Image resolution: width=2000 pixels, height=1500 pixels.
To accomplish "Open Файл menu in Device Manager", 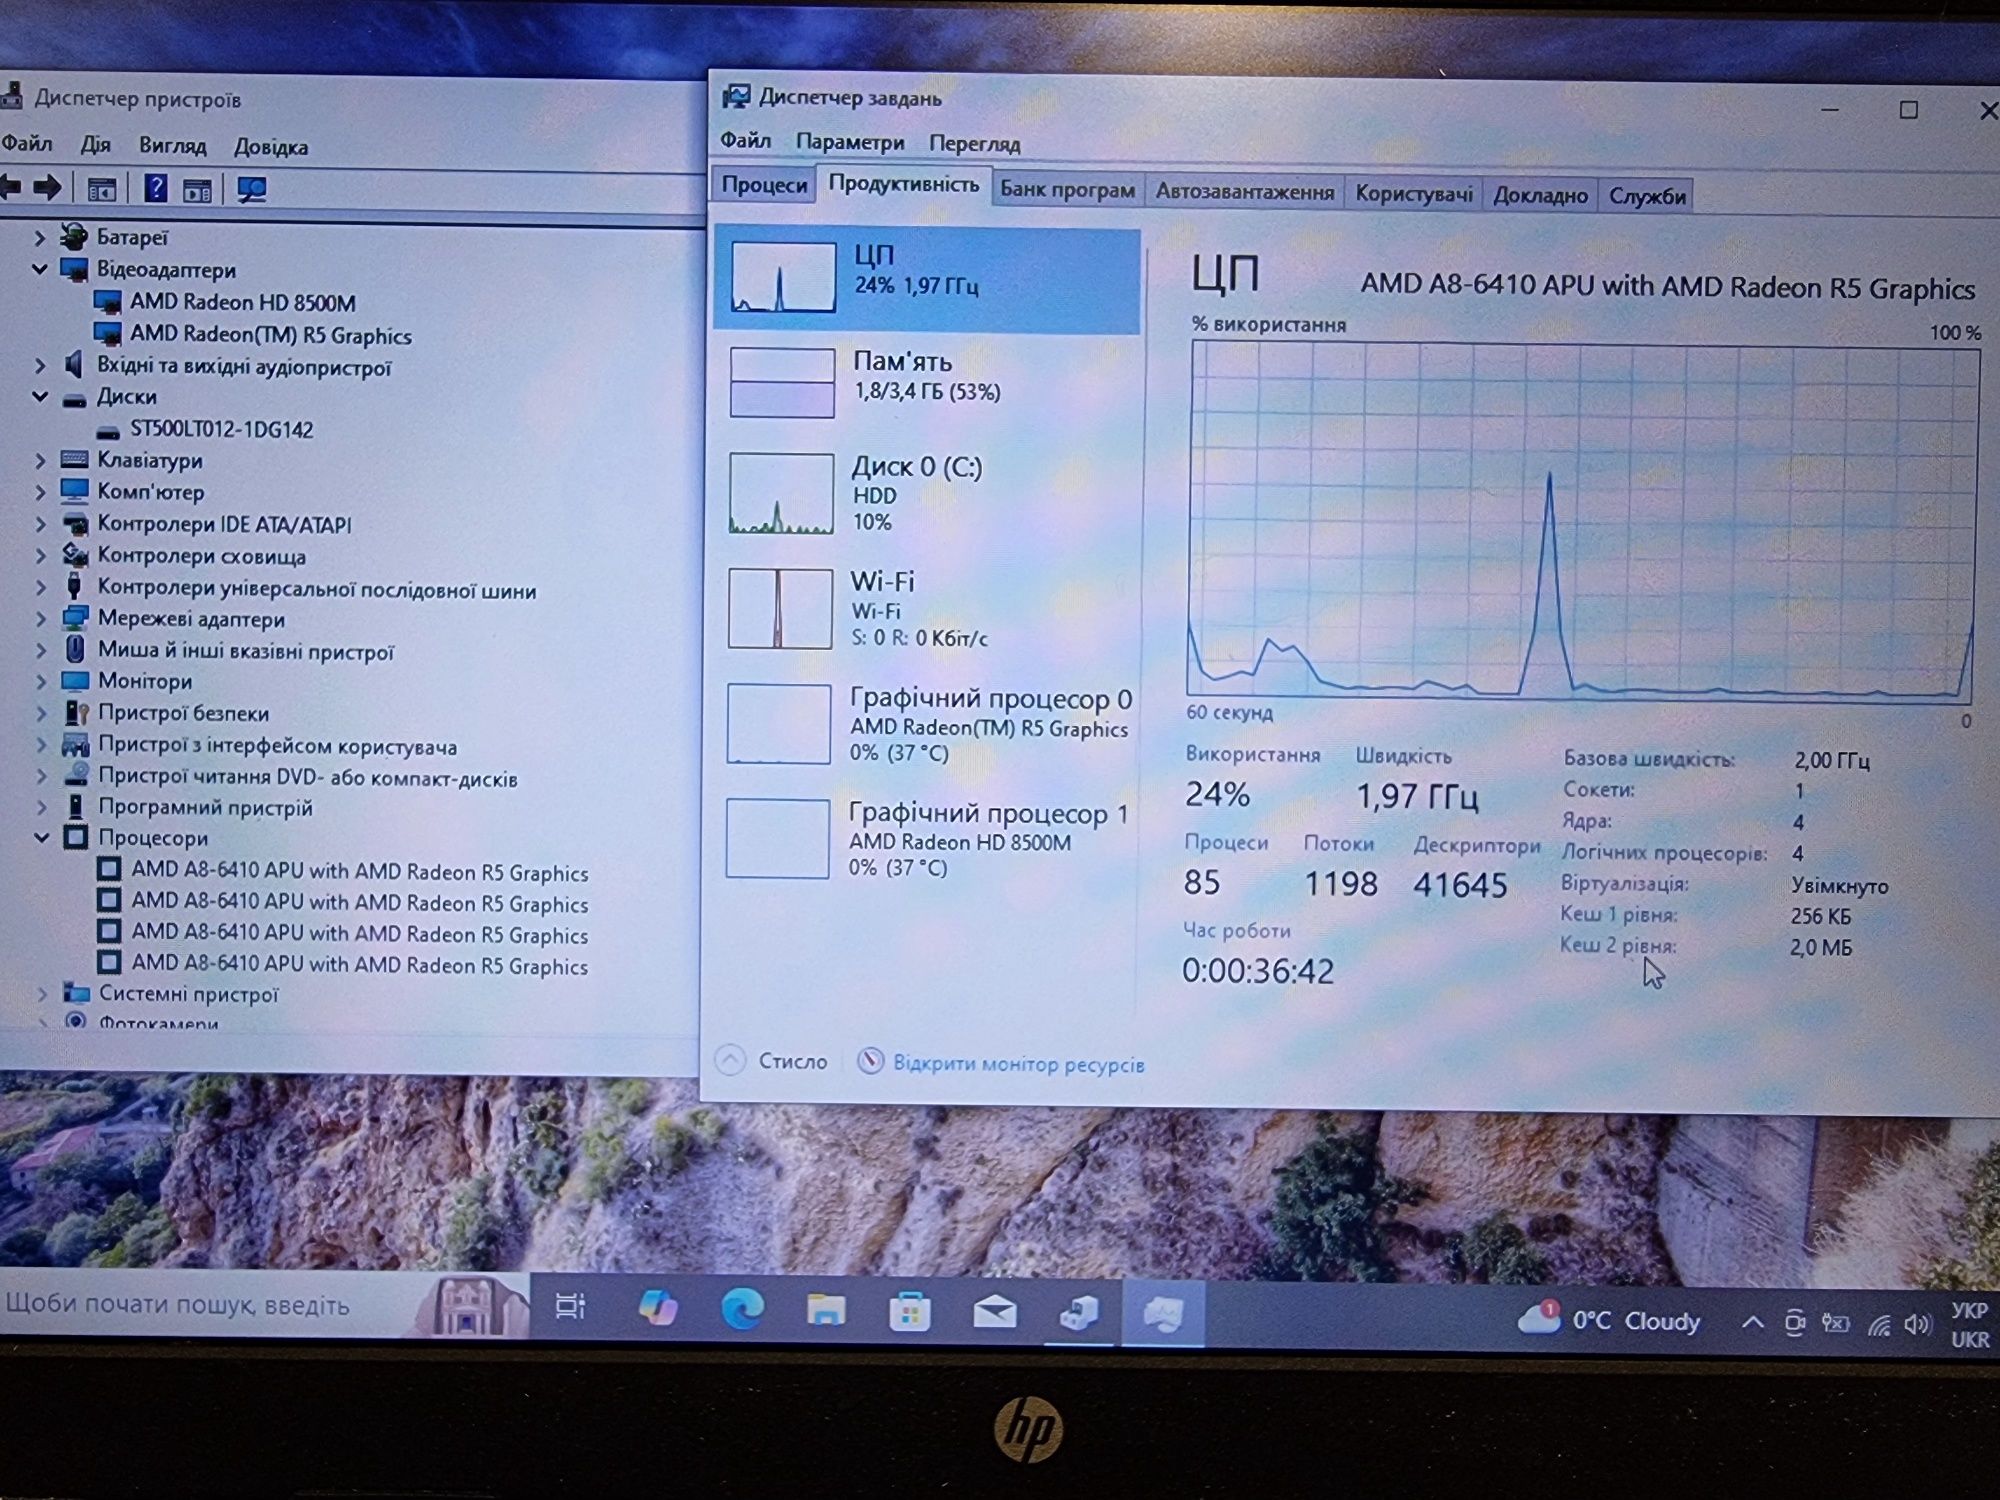I will click(x=27, y=143).
